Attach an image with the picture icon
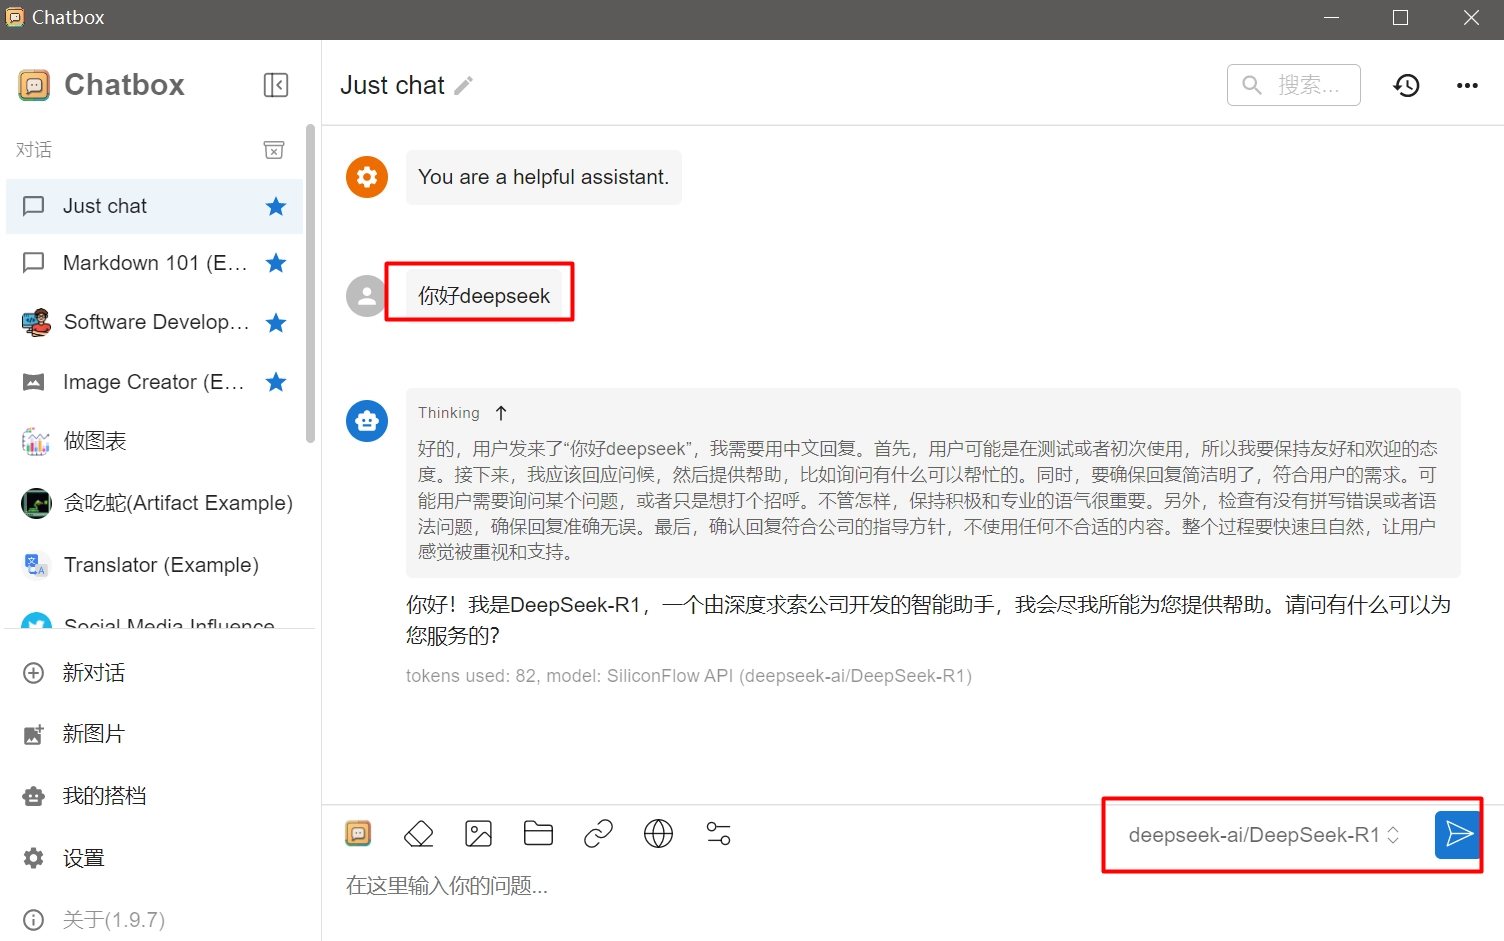Screen dimensions: 1504x941 click(478, 833)
